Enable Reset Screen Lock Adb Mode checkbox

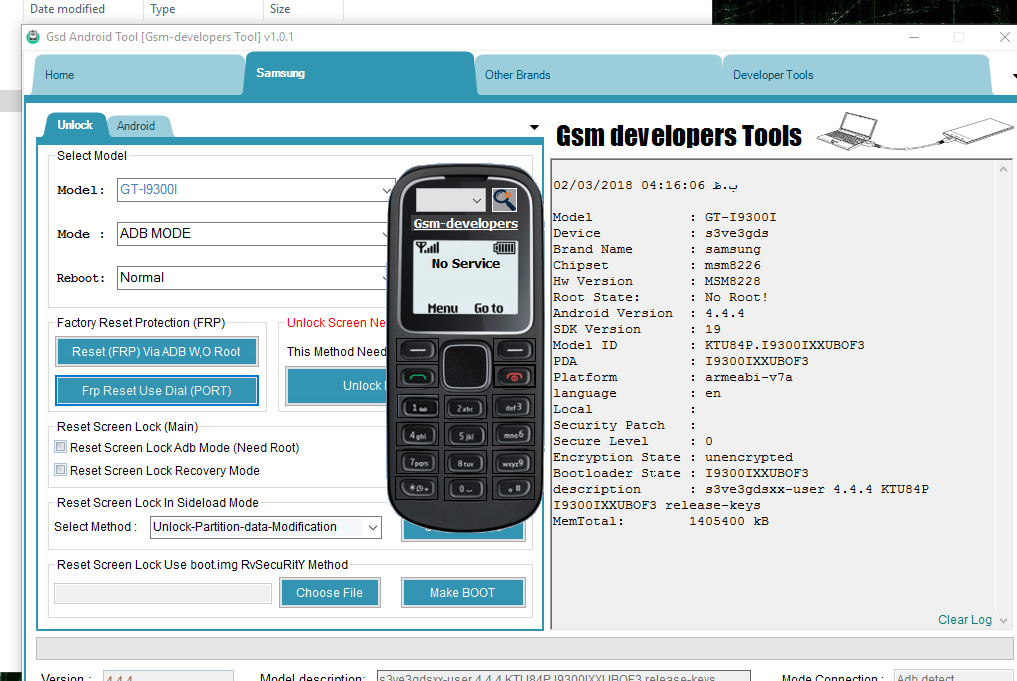point(60,447)
